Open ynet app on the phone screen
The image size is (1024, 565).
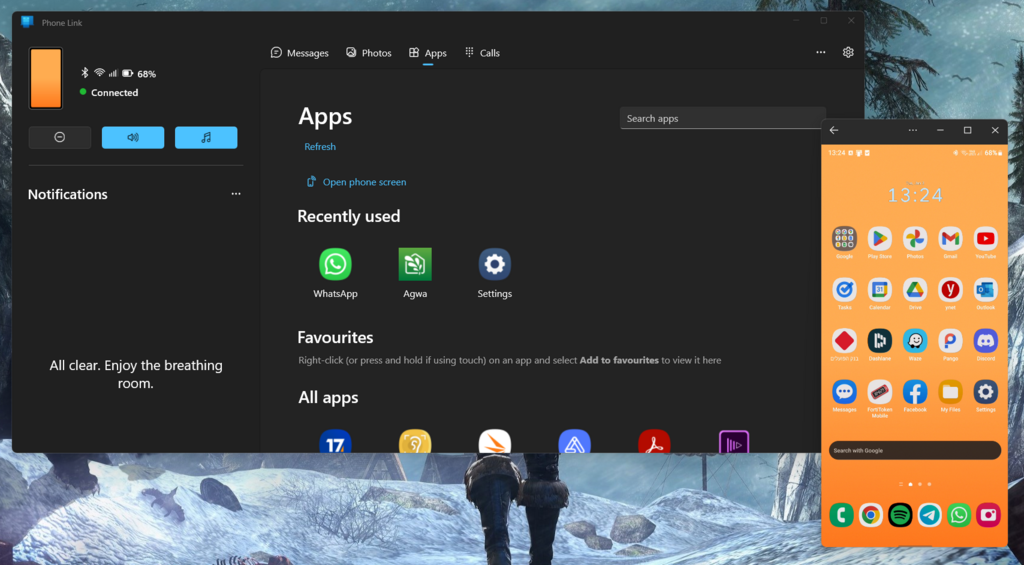pyautogui.click(x=950, y=289)
